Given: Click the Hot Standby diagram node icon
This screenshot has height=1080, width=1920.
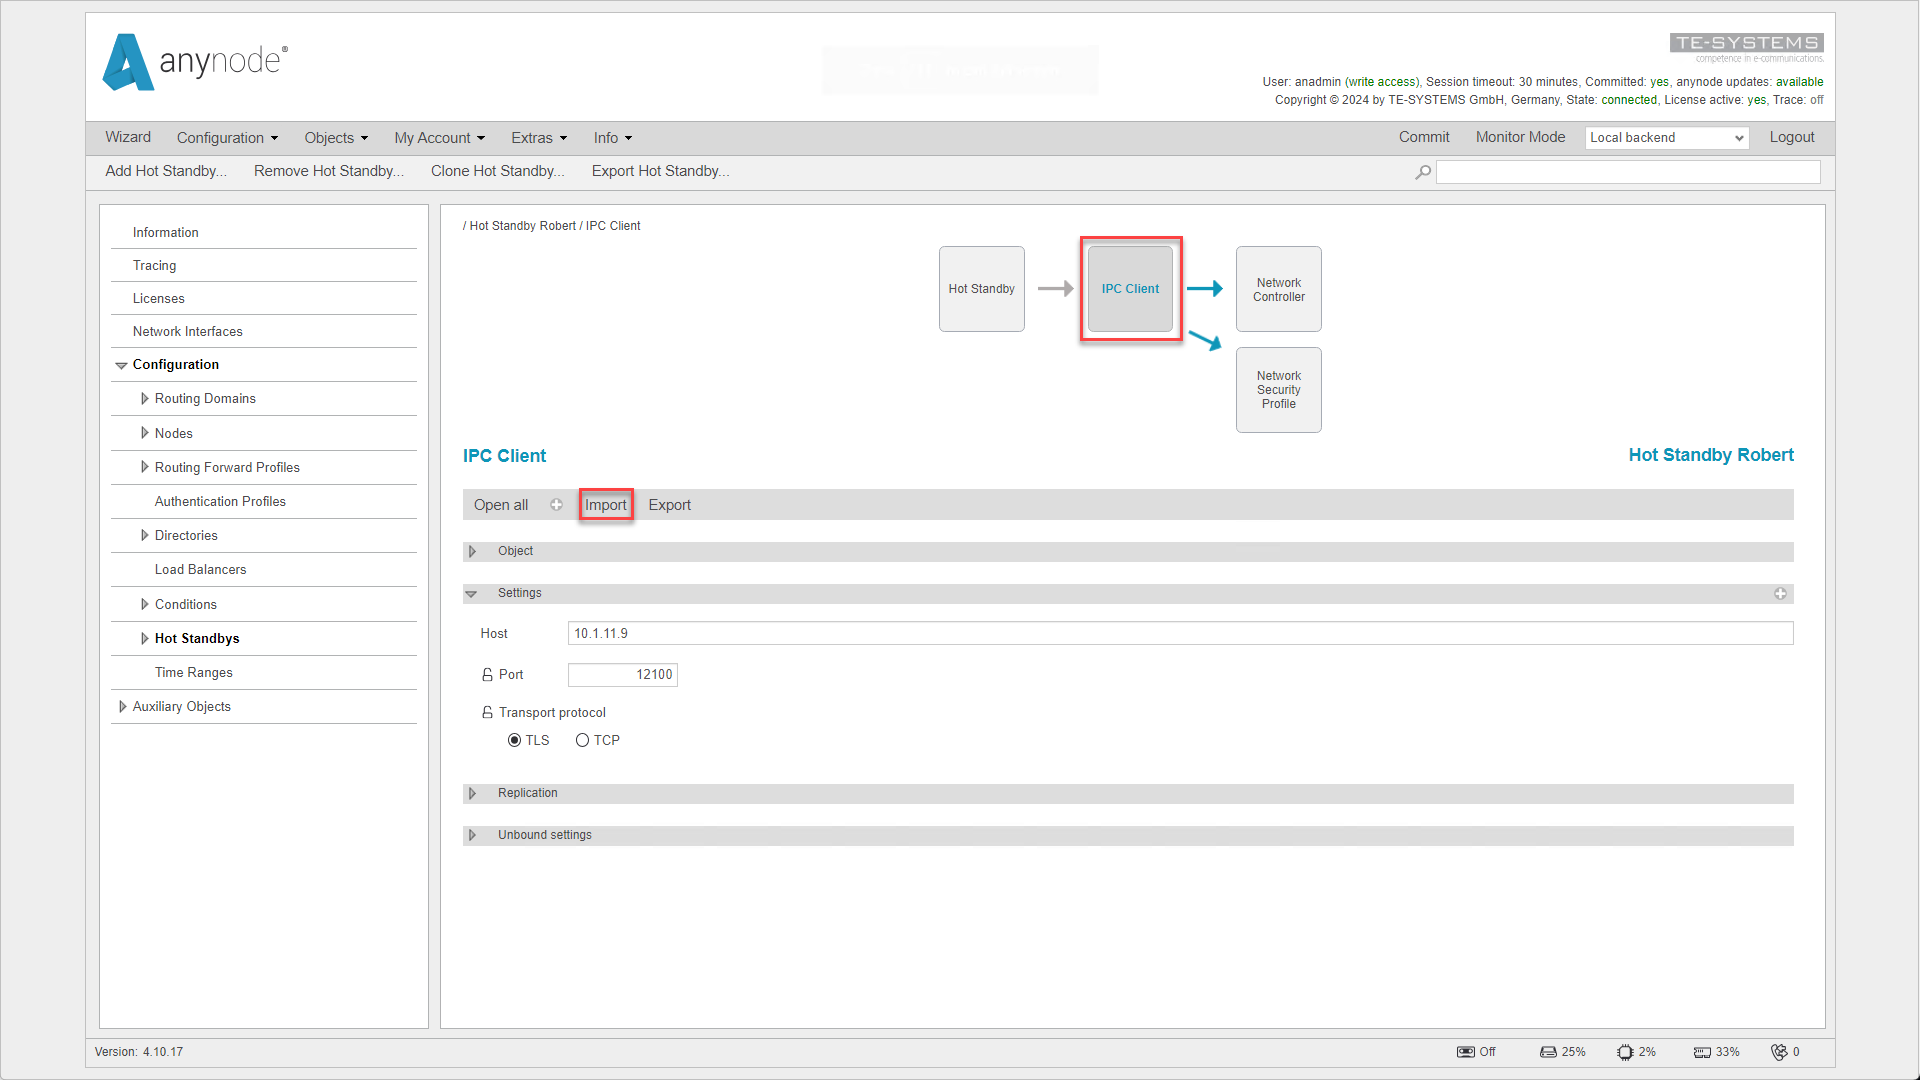Looking at the screenshot, I should pos(981,287).
